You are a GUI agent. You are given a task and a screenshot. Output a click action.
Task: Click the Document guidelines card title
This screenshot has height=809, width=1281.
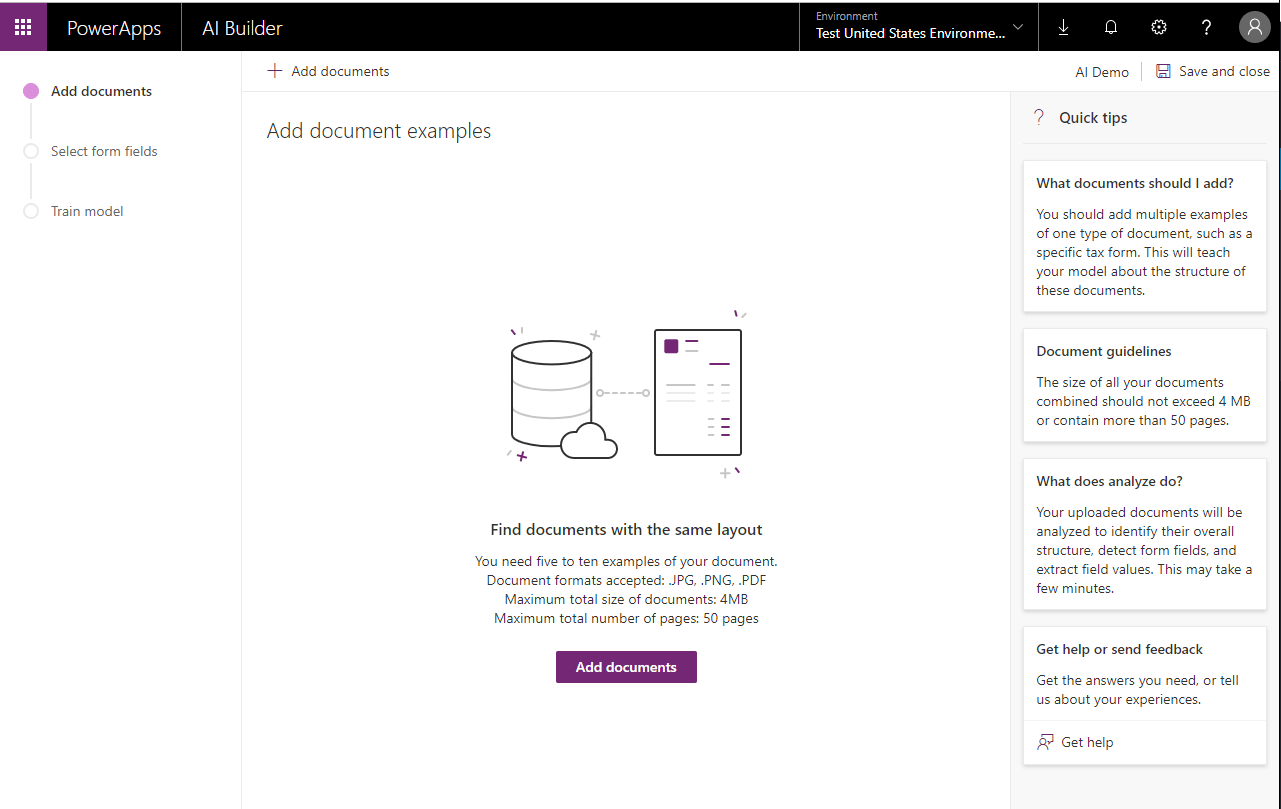(x=1104, y=351)
